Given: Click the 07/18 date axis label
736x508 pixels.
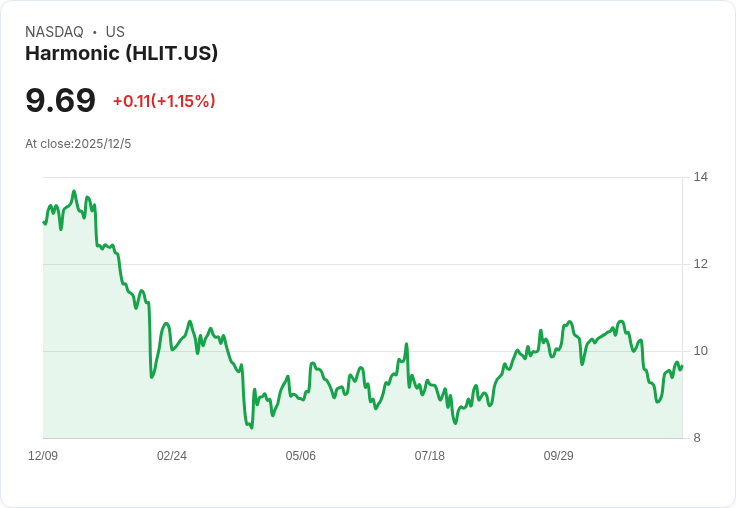Looking at the screenshot, I should click(x=429, y=456).
